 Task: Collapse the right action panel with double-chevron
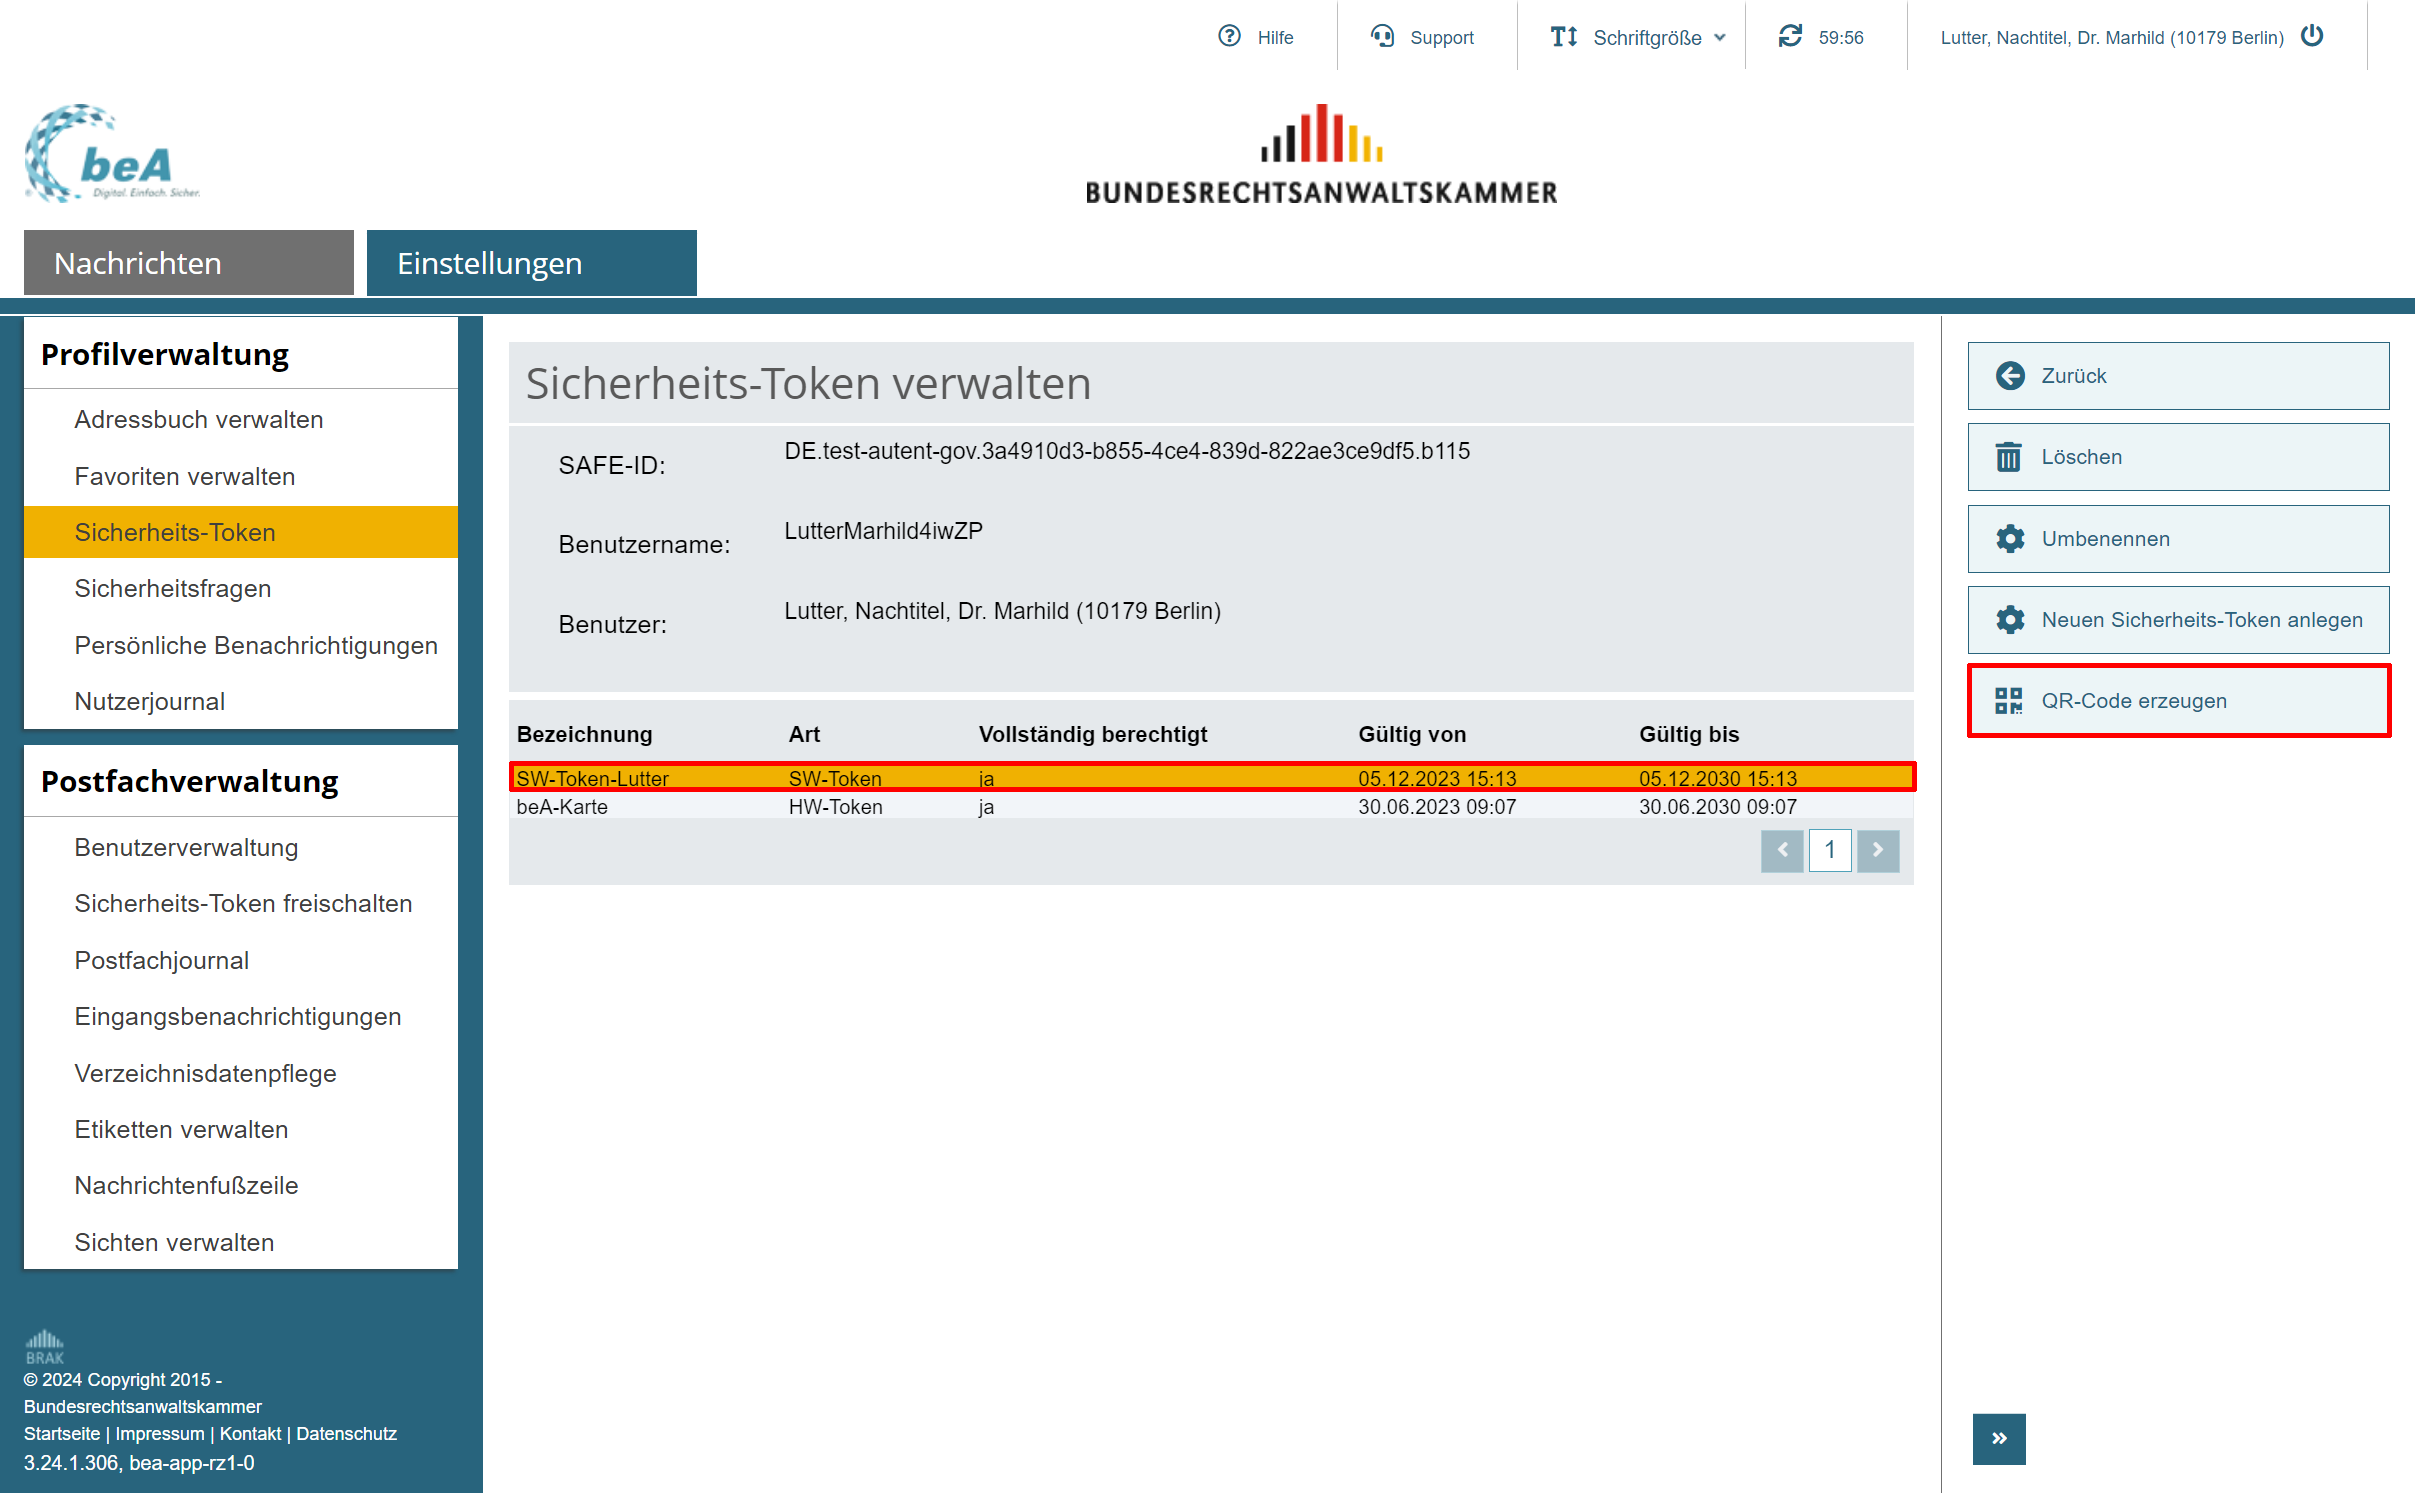coord(1998,1438)
